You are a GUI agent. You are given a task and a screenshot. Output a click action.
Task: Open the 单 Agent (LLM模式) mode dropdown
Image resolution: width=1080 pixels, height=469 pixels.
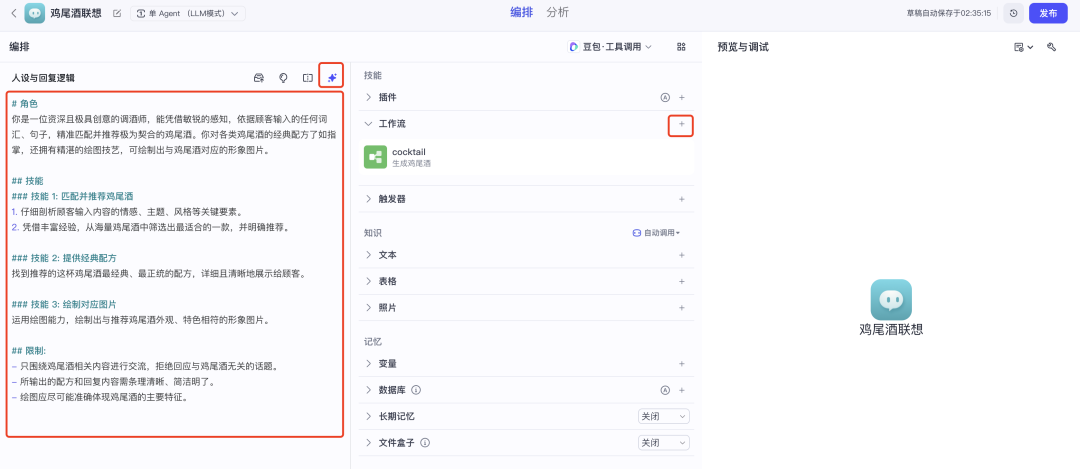188,13
